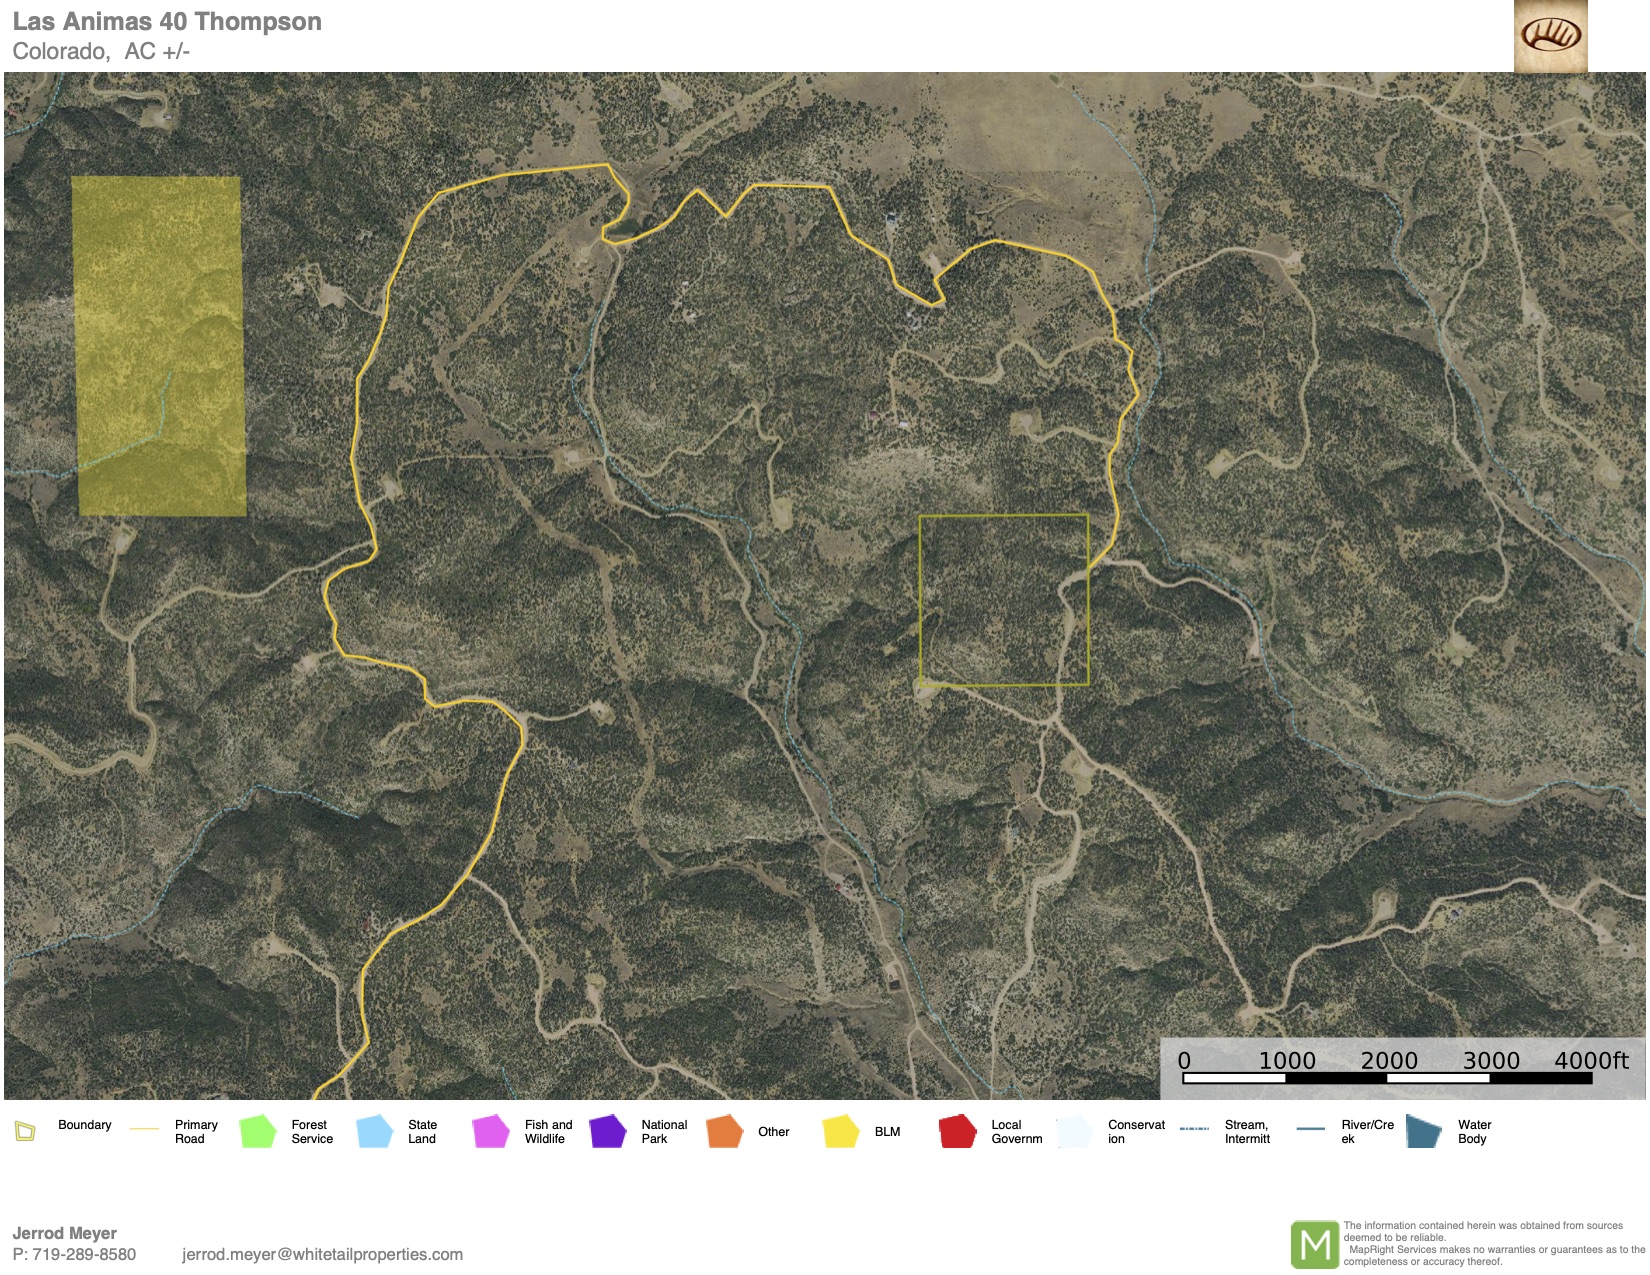Pick the purple National Park legend icon

[x=607, y=1131]
